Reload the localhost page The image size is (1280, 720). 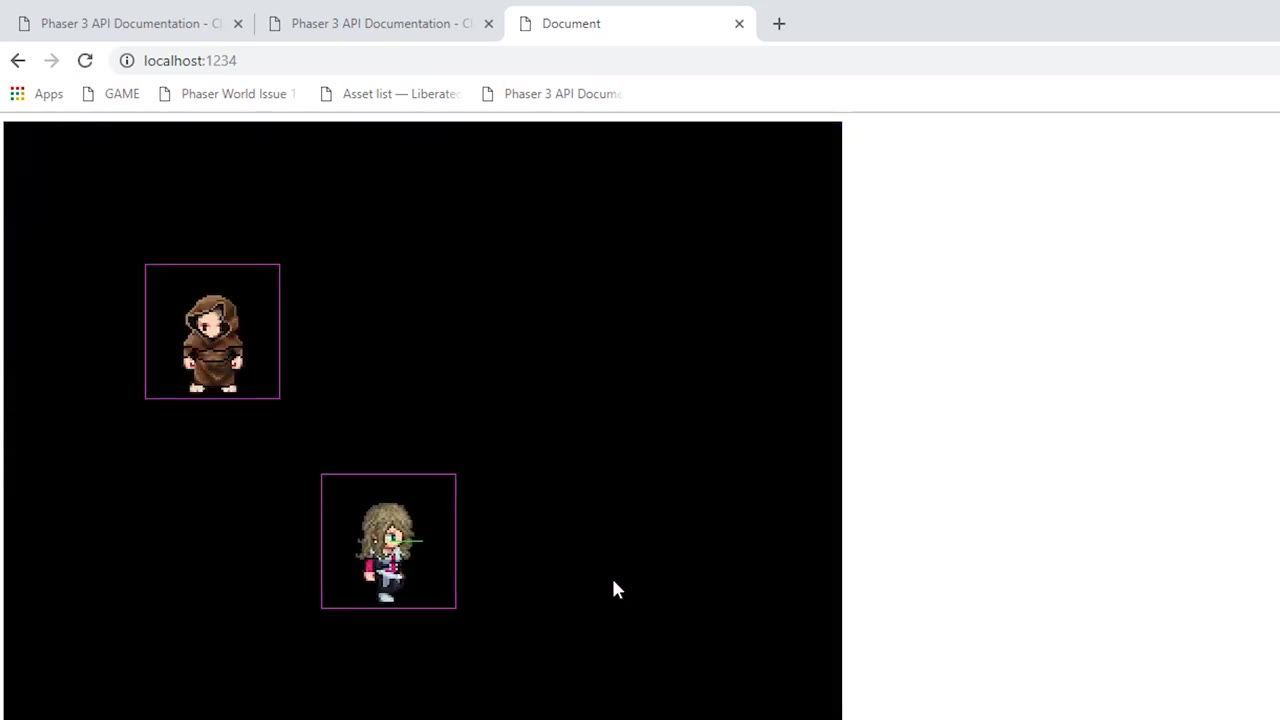85,61
